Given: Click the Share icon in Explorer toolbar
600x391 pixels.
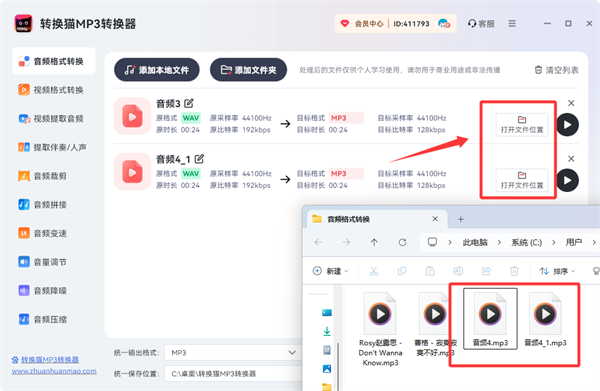Looking at the screenshot, I should click(x=486, y=271).
